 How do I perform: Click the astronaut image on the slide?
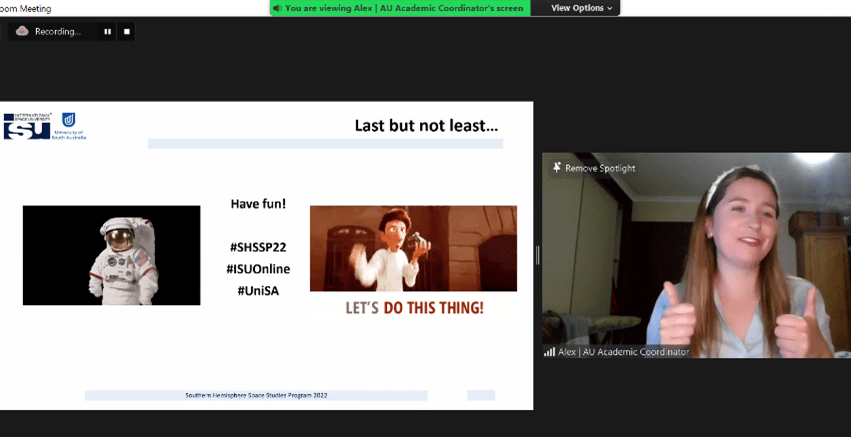tap(111, 255)
